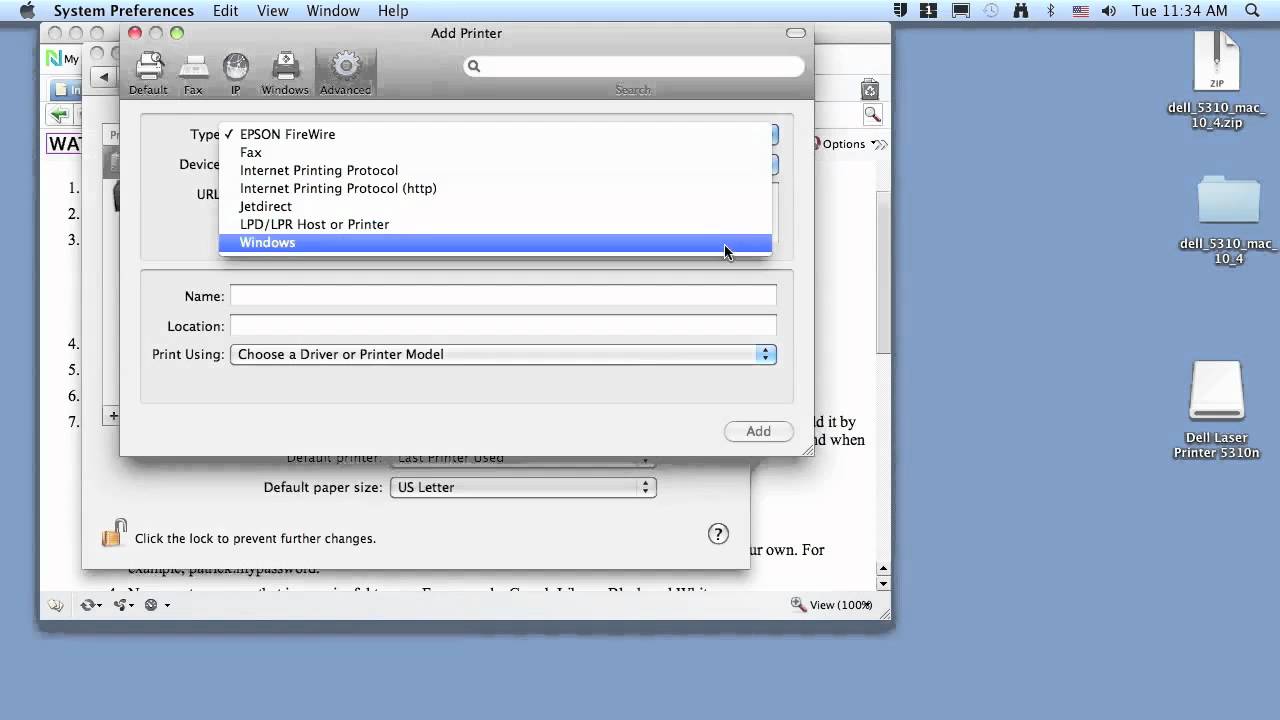Open the Edit menu
The image size is (1280, 720).
point(225,11)
